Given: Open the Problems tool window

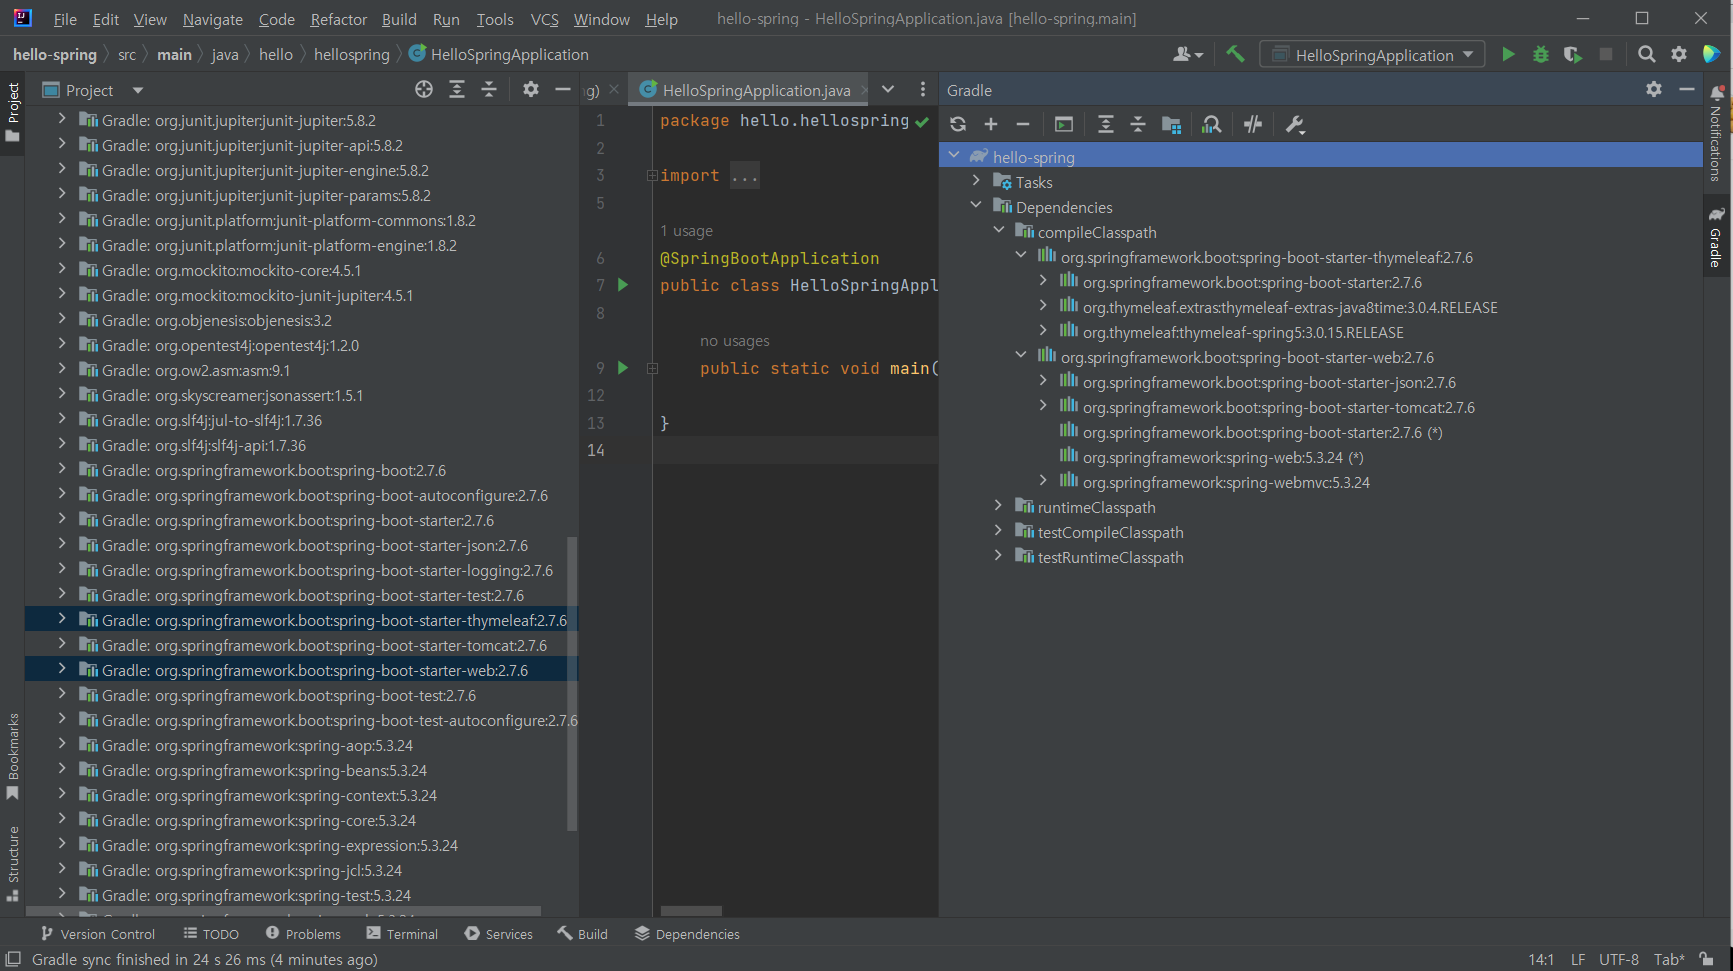Looking at the screenshot, I should pyautogui.click(x=303, y=934).
